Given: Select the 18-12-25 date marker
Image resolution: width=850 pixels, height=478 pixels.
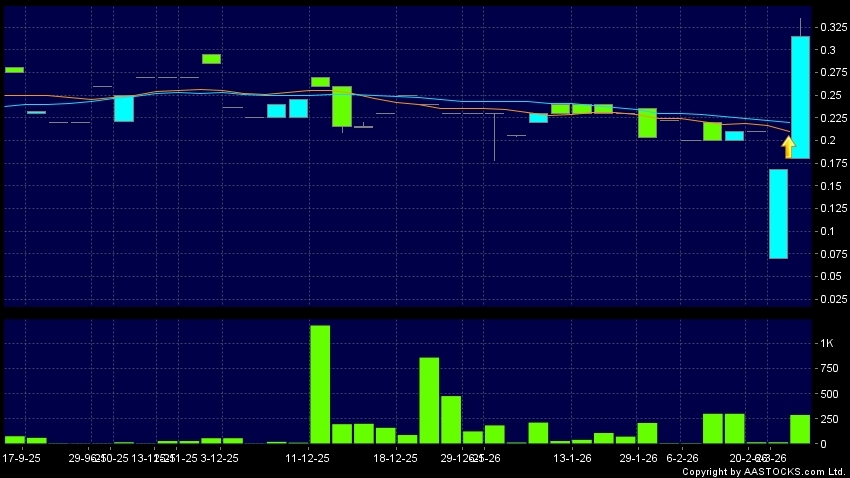Looking at the screenshot, I should [395, 458].
